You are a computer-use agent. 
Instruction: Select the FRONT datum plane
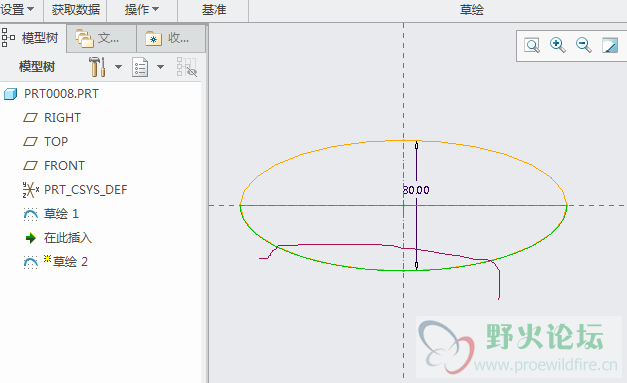click(64, 166)
